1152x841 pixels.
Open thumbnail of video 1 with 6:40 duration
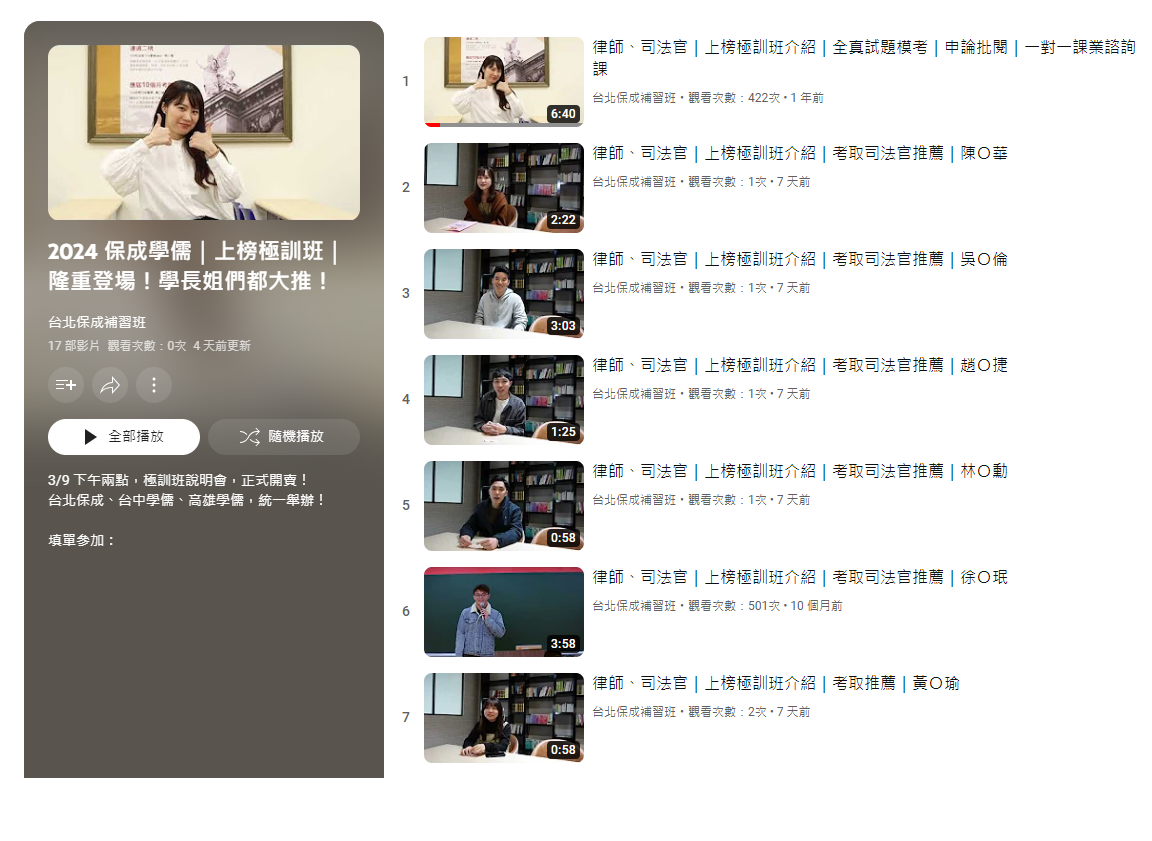pos(504,82)
